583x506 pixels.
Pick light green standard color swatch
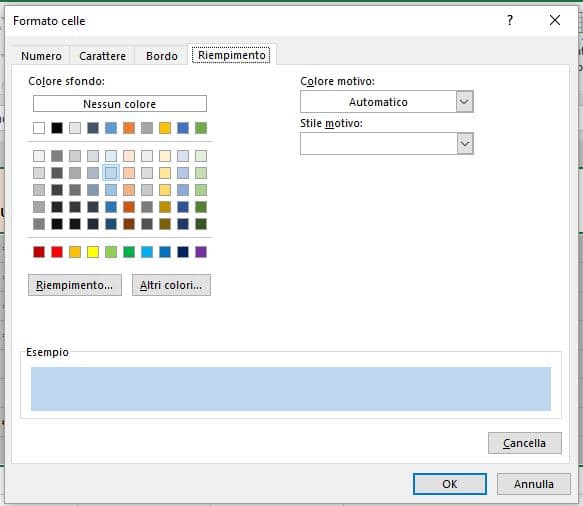click(111, 252)
